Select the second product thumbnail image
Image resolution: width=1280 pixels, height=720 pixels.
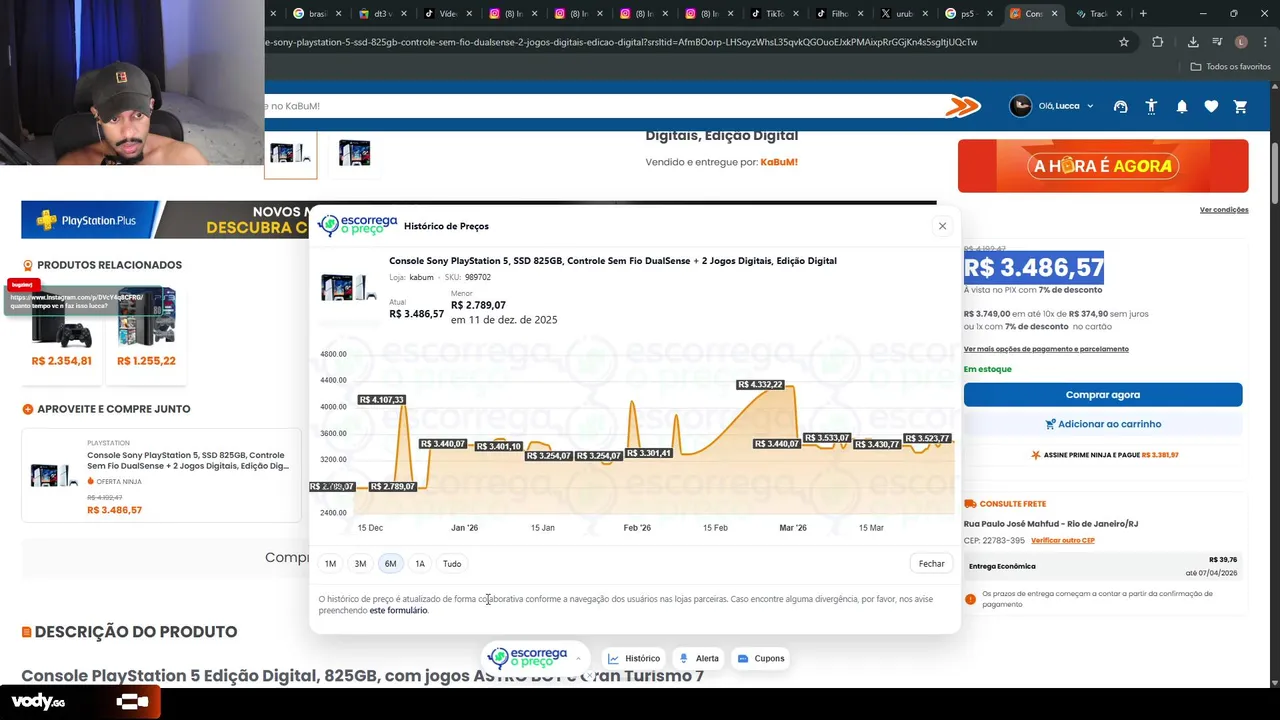point(354,153)
